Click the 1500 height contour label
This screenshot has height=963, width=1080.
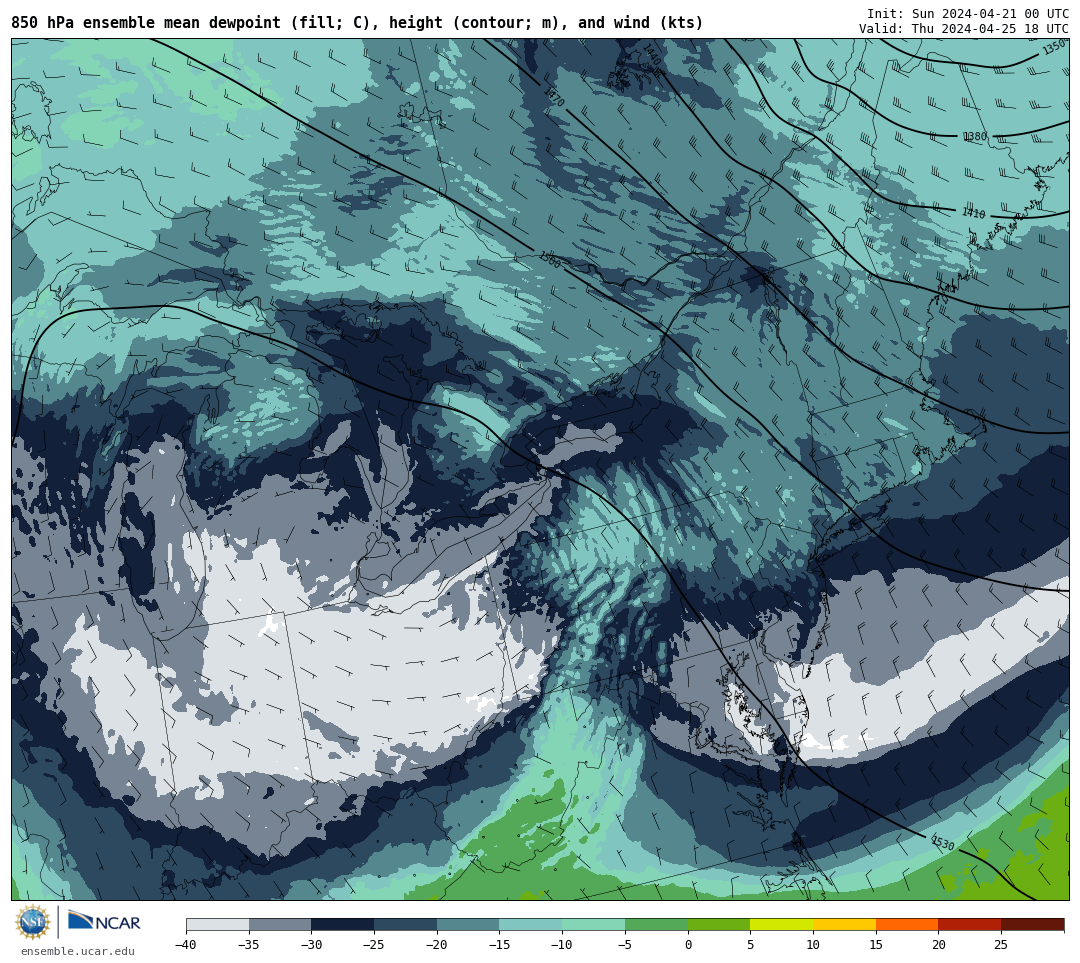[550, 260]
